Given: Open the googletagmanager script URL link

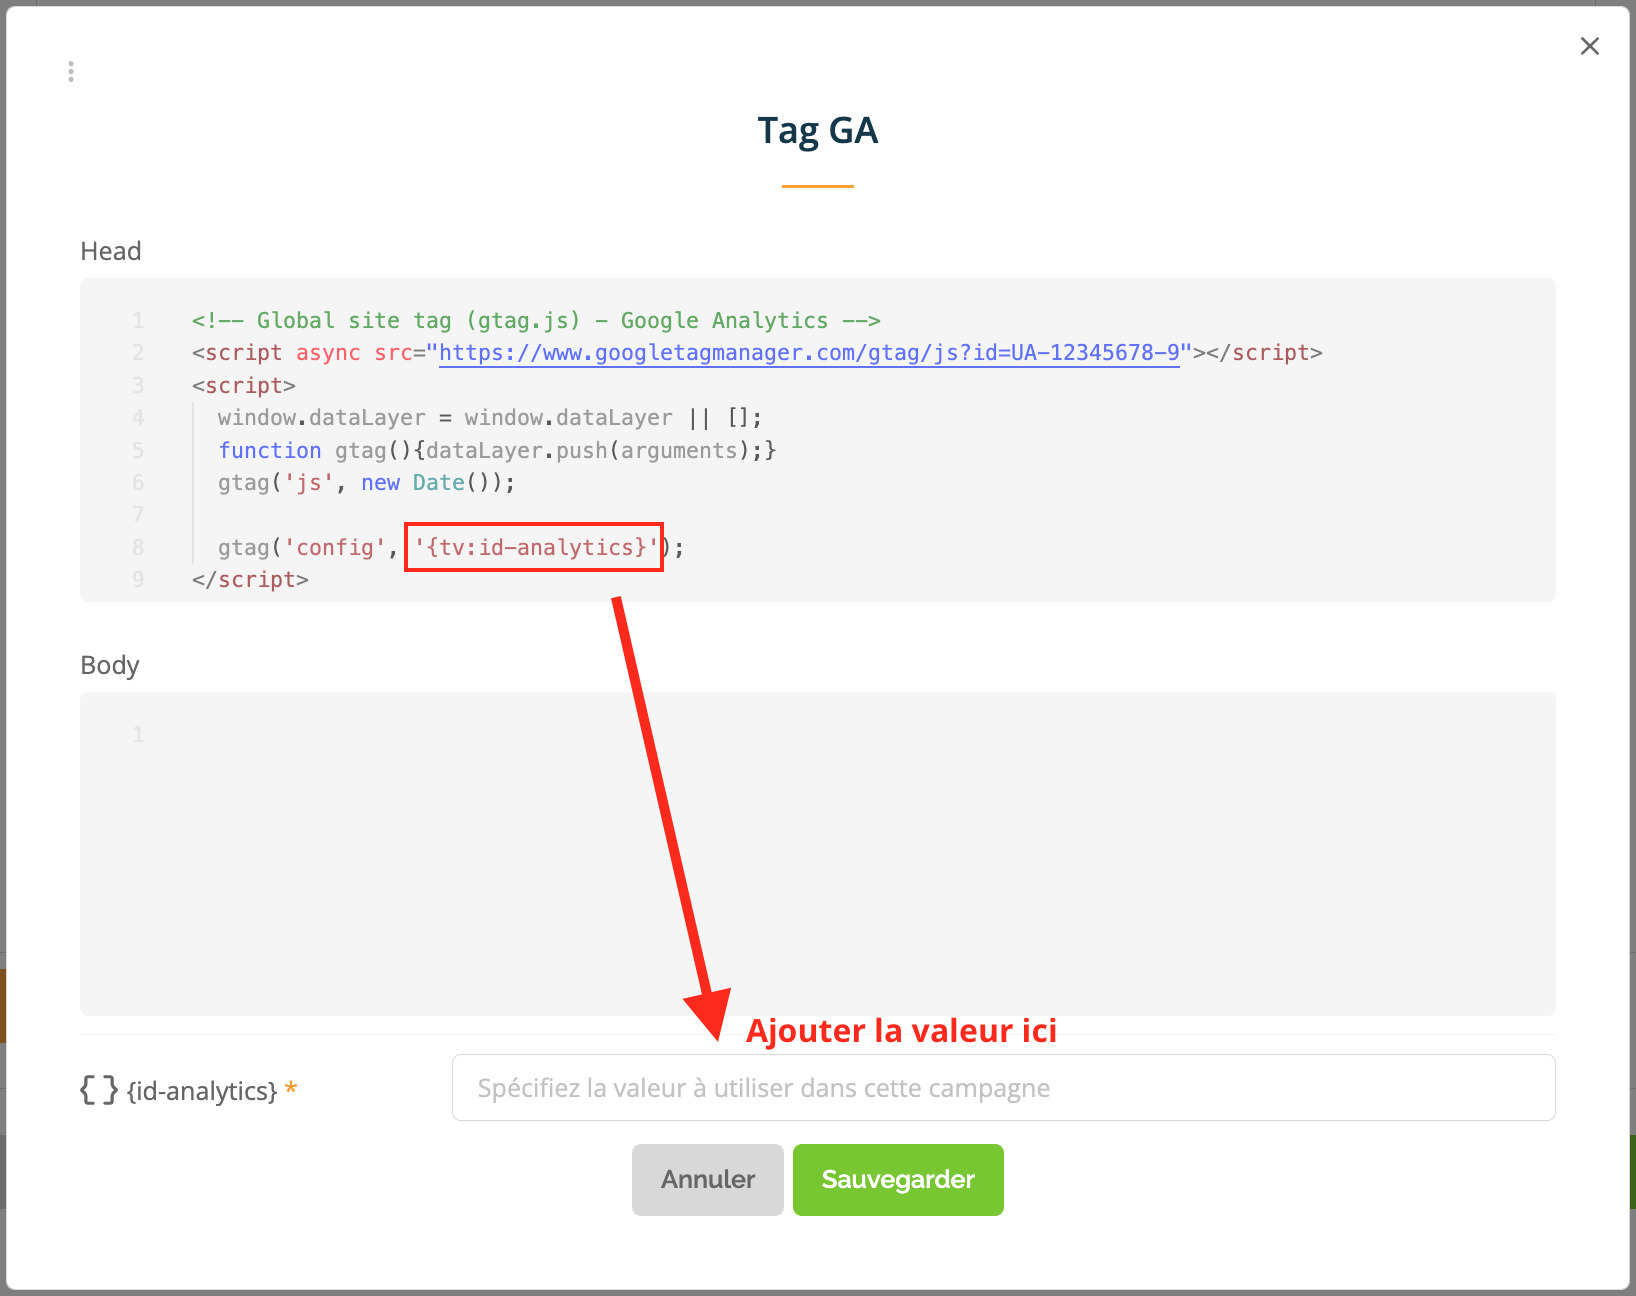Looking at the screenshot, I should 809,353.
